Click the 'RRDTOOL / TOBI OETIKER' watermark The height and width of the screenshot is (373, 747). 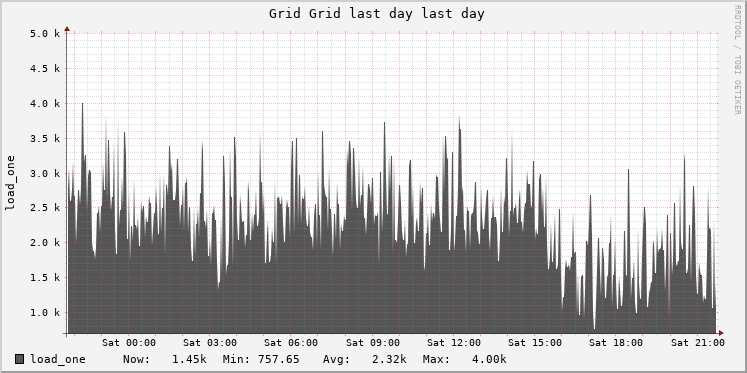737,60
